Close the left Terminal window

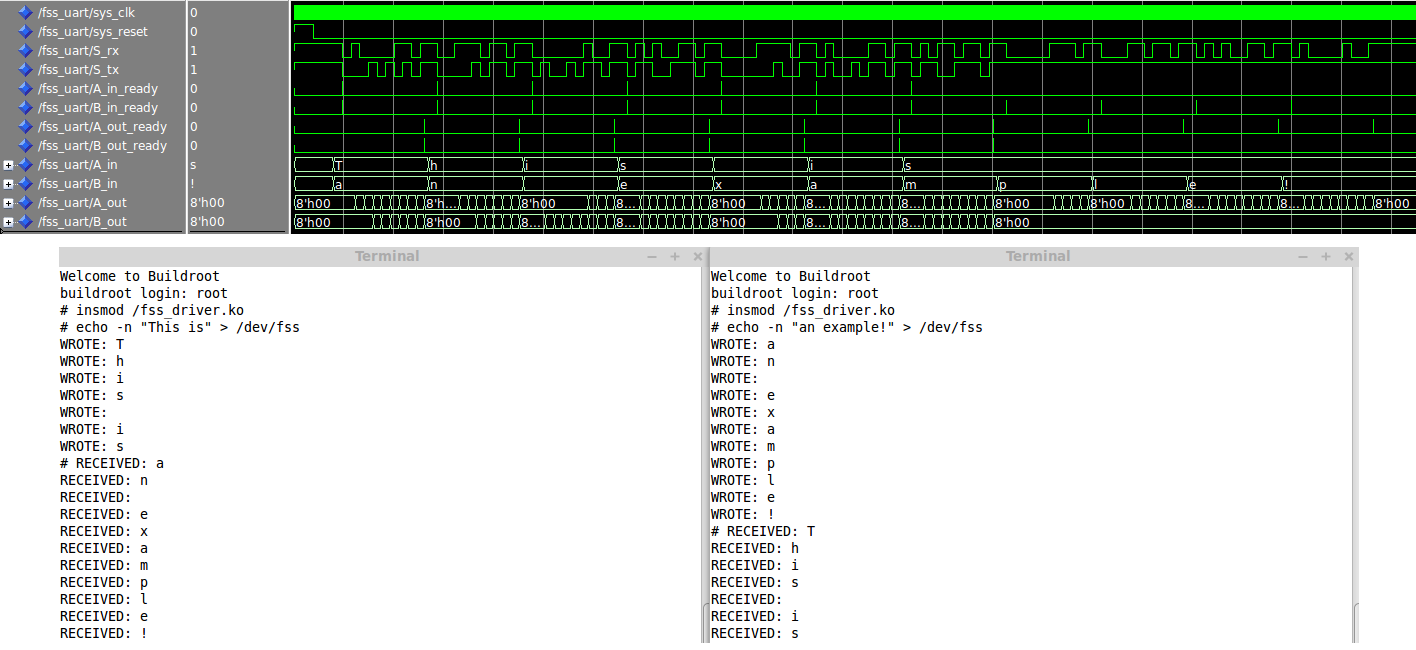pos(697,257)
